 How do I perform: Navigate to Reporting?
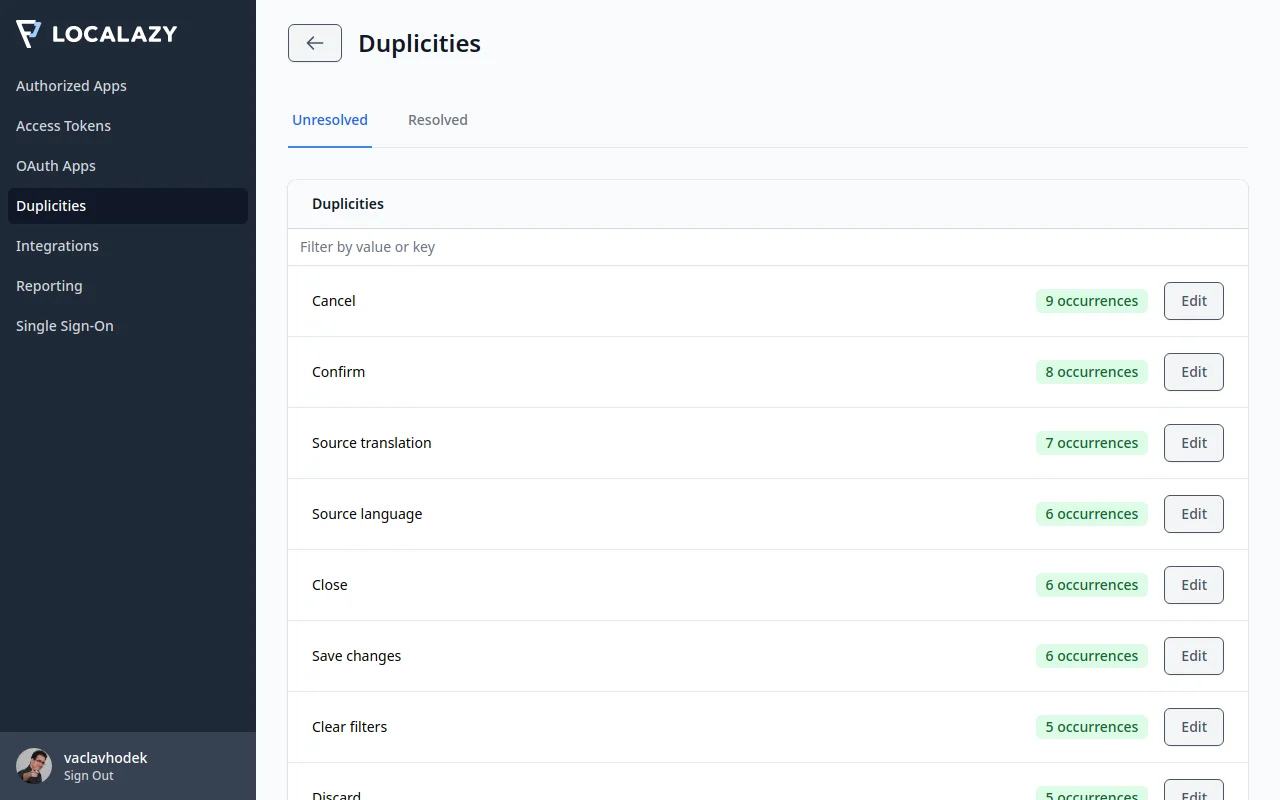click(x=49, y=286)
